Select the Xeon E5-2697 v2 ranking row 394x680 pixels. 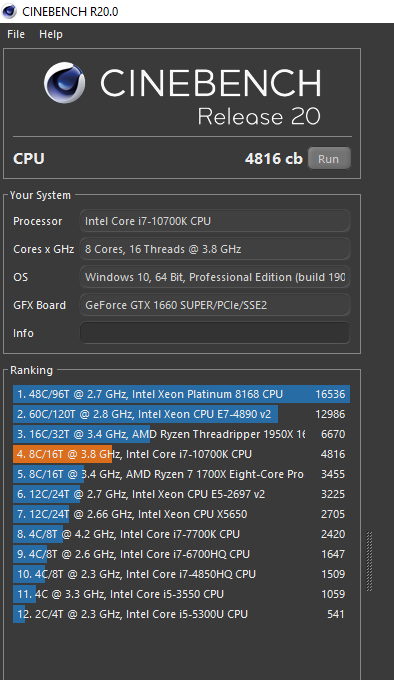click(181, 494)
